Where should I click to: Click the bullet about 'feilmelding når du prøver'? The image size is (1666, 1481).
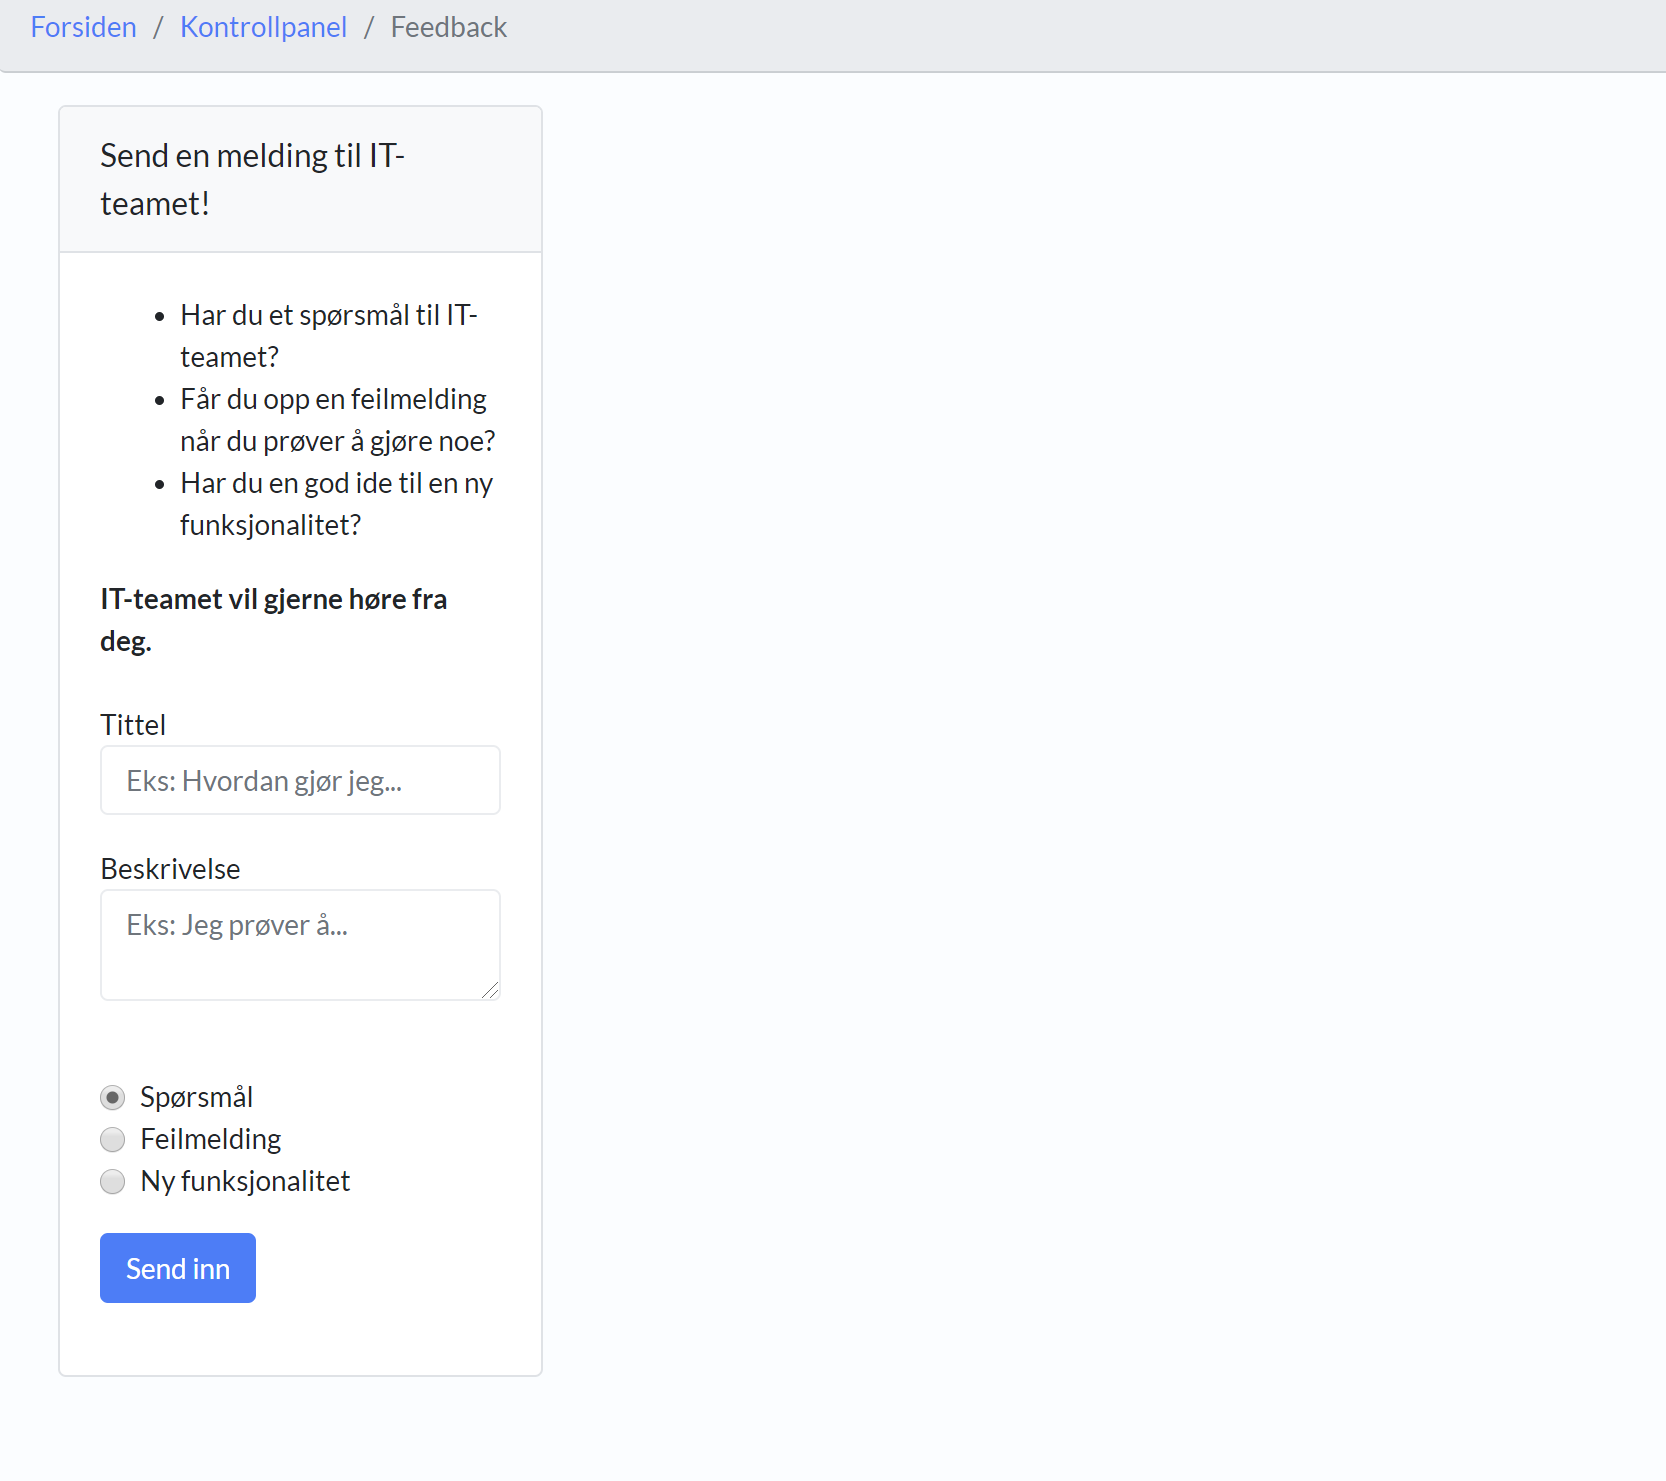337,420
